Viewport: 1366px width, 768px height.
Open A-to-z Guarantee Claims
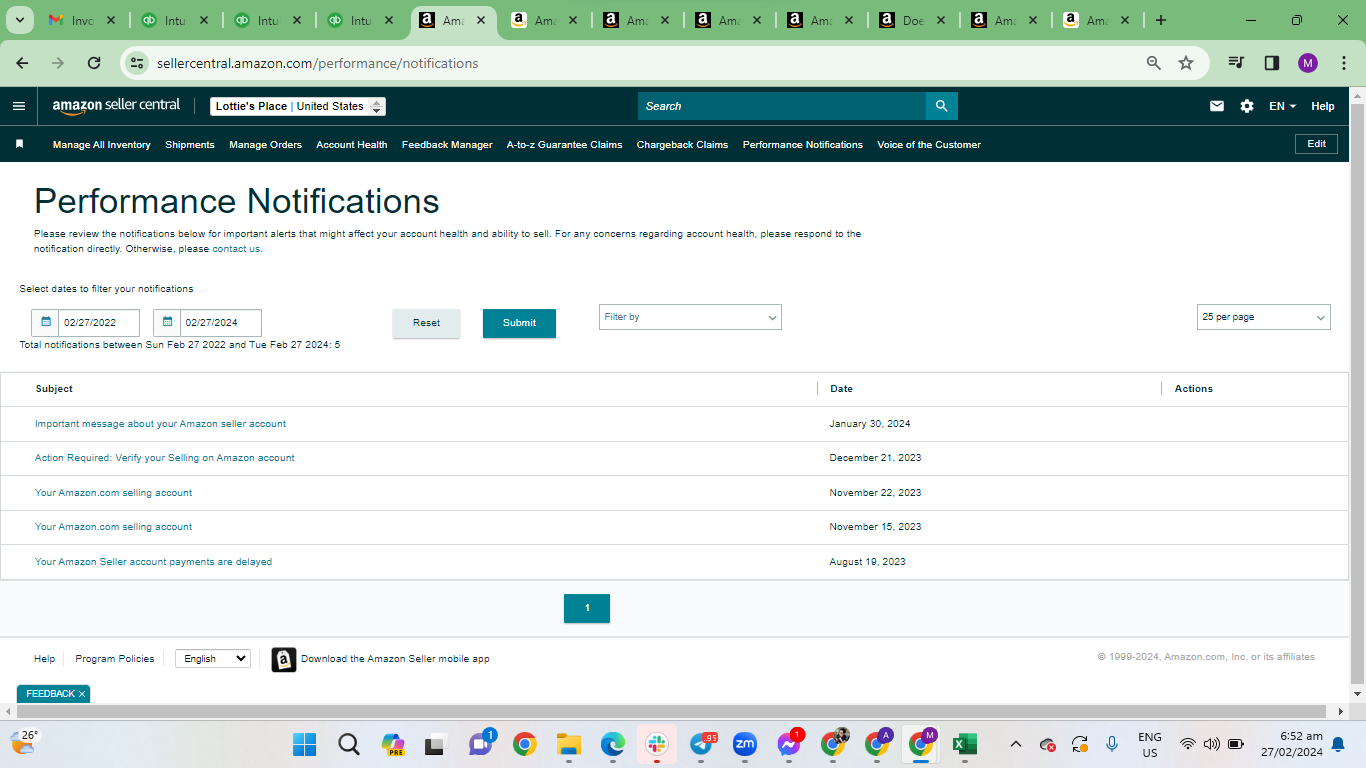pos(564,145)
